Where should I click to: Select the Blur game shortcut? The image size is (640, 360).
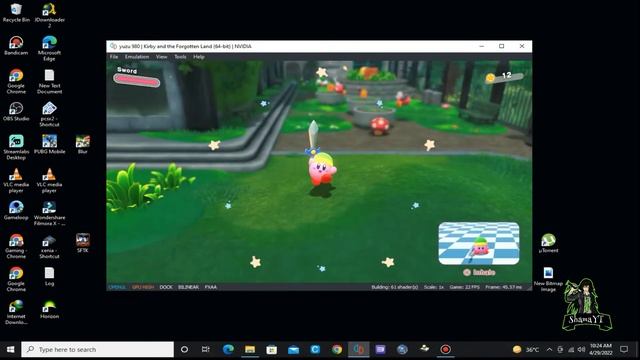pyautogui.click(x=83, y=144)
